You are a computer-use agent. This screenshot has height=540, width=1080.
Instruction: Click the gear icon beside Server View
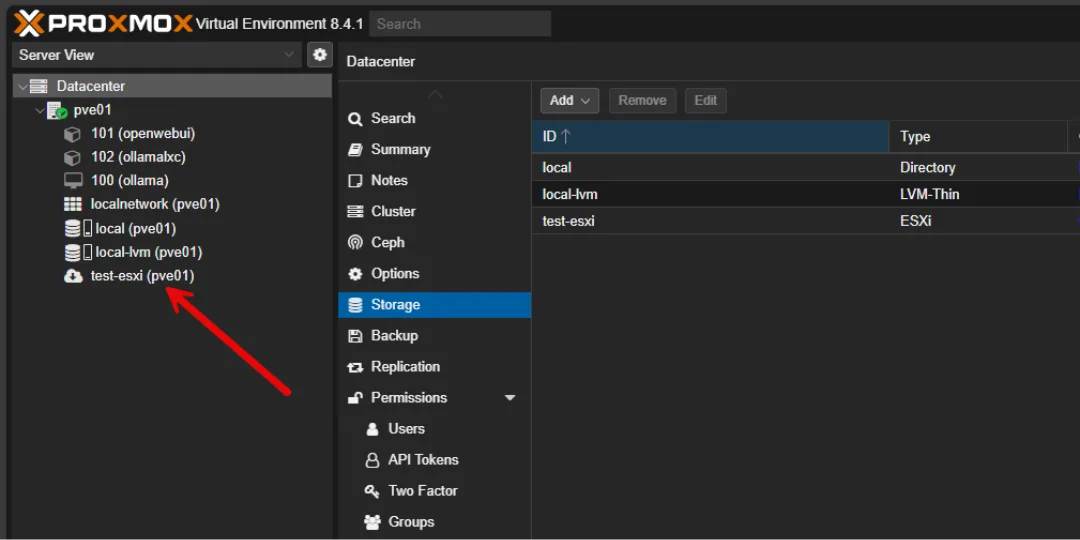320,55
